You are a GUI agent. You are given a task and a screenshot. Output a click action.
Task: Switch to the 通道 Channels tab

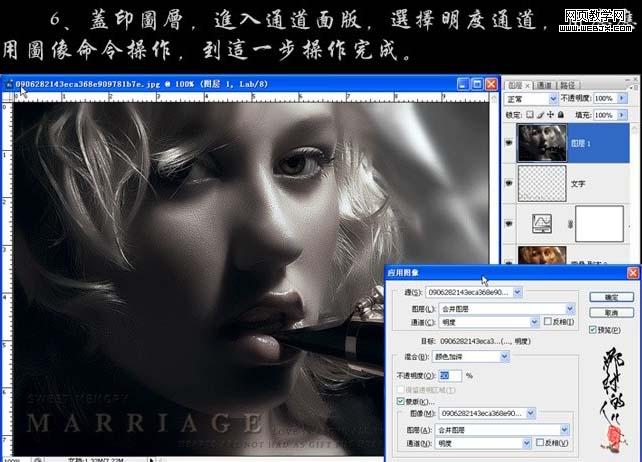[544, 85]
